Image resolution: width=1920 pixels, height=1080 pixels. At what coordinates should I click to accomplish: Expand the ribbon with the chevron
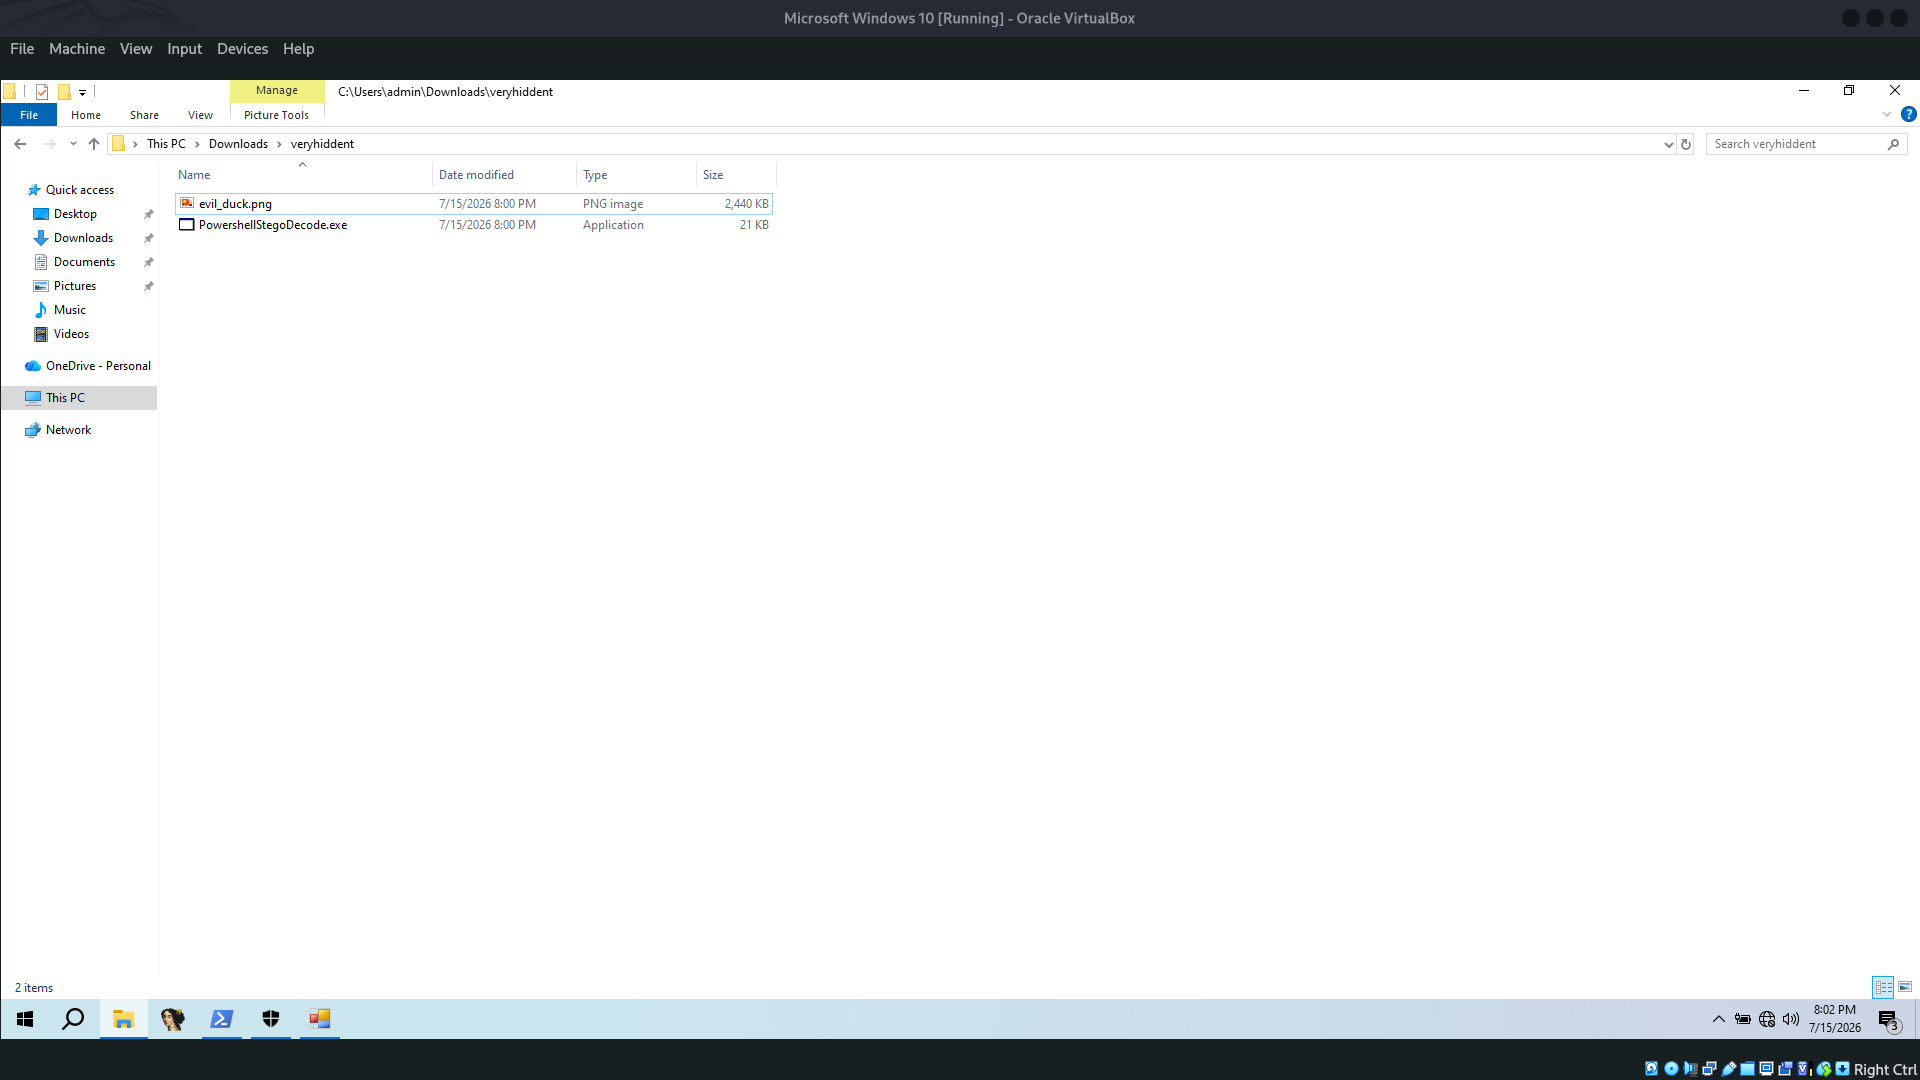click(x=1887, y=115)
